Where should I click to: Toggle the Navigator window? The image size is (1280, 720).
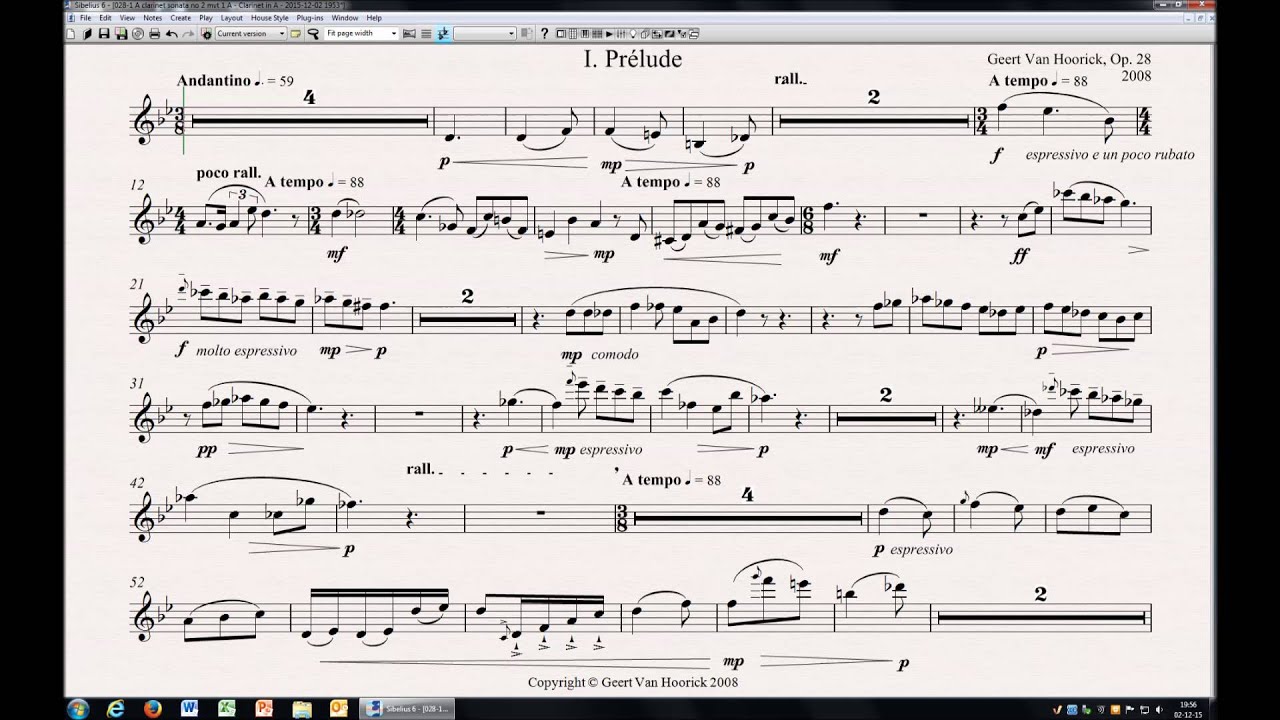click(561, 33)
